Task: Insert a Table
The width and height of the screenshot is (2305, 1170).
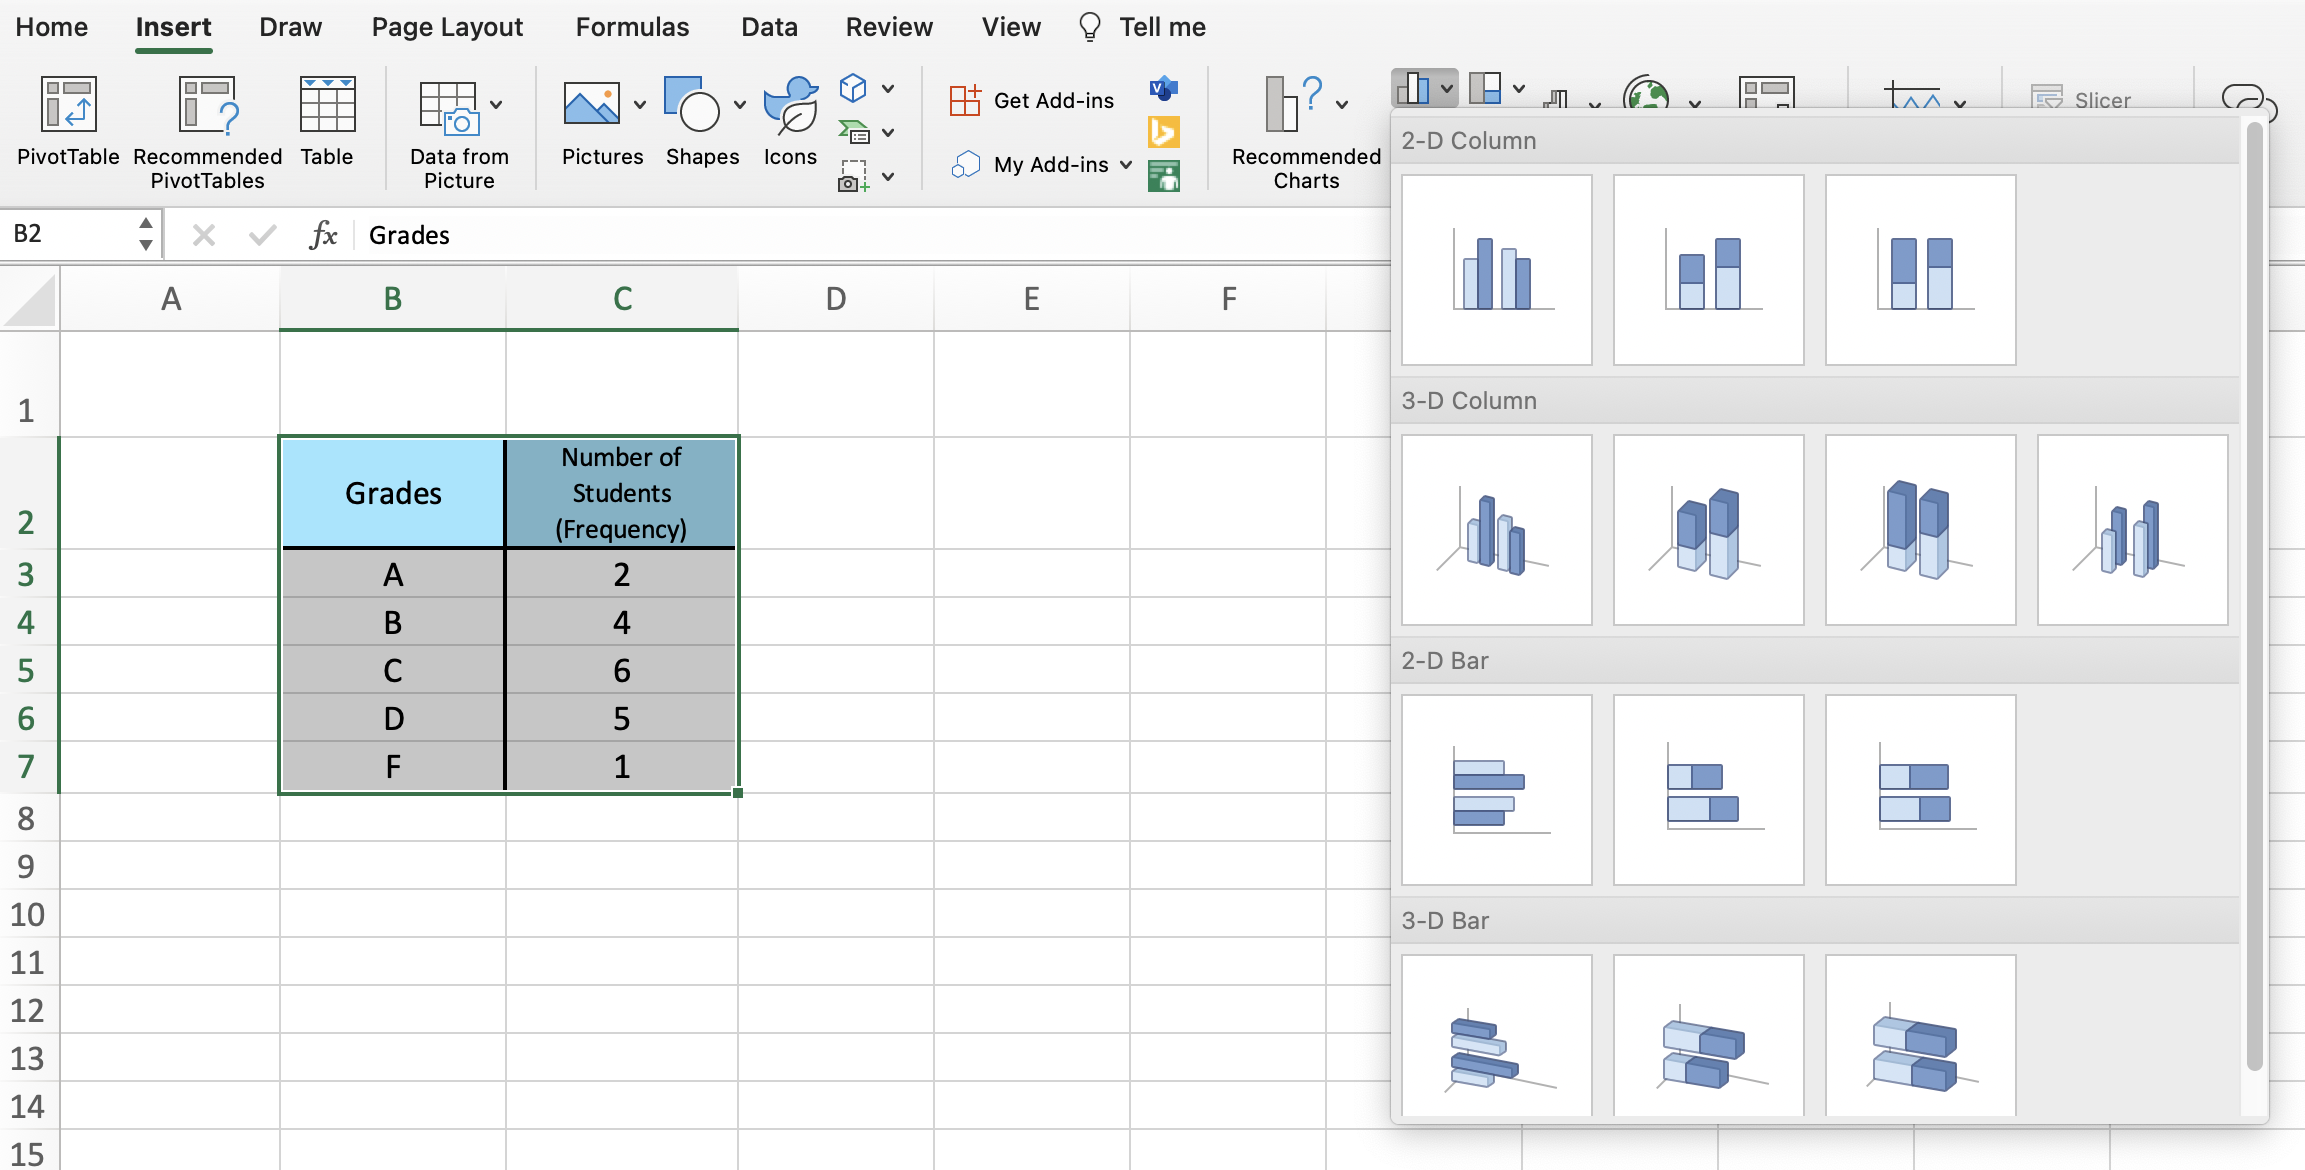Action: 327,122
